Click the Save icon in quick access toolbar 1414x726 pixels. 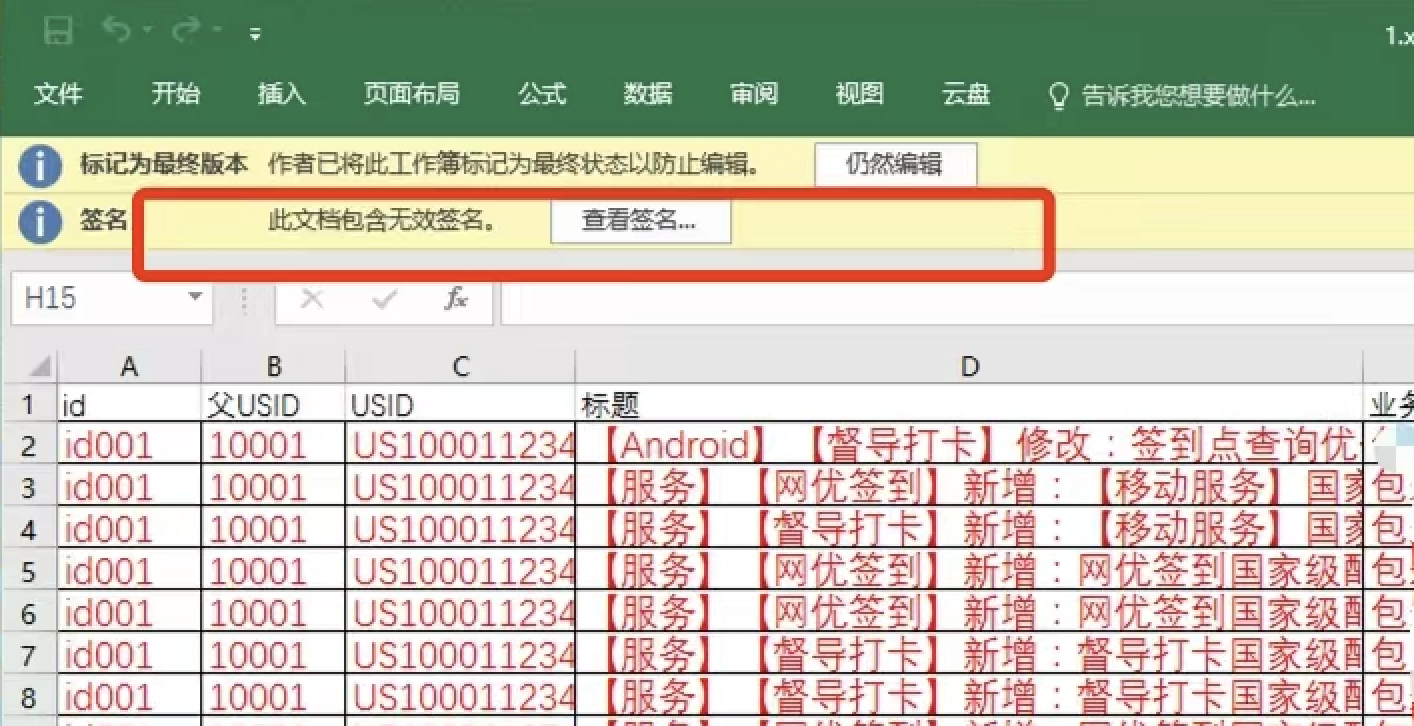pos(59,32)
